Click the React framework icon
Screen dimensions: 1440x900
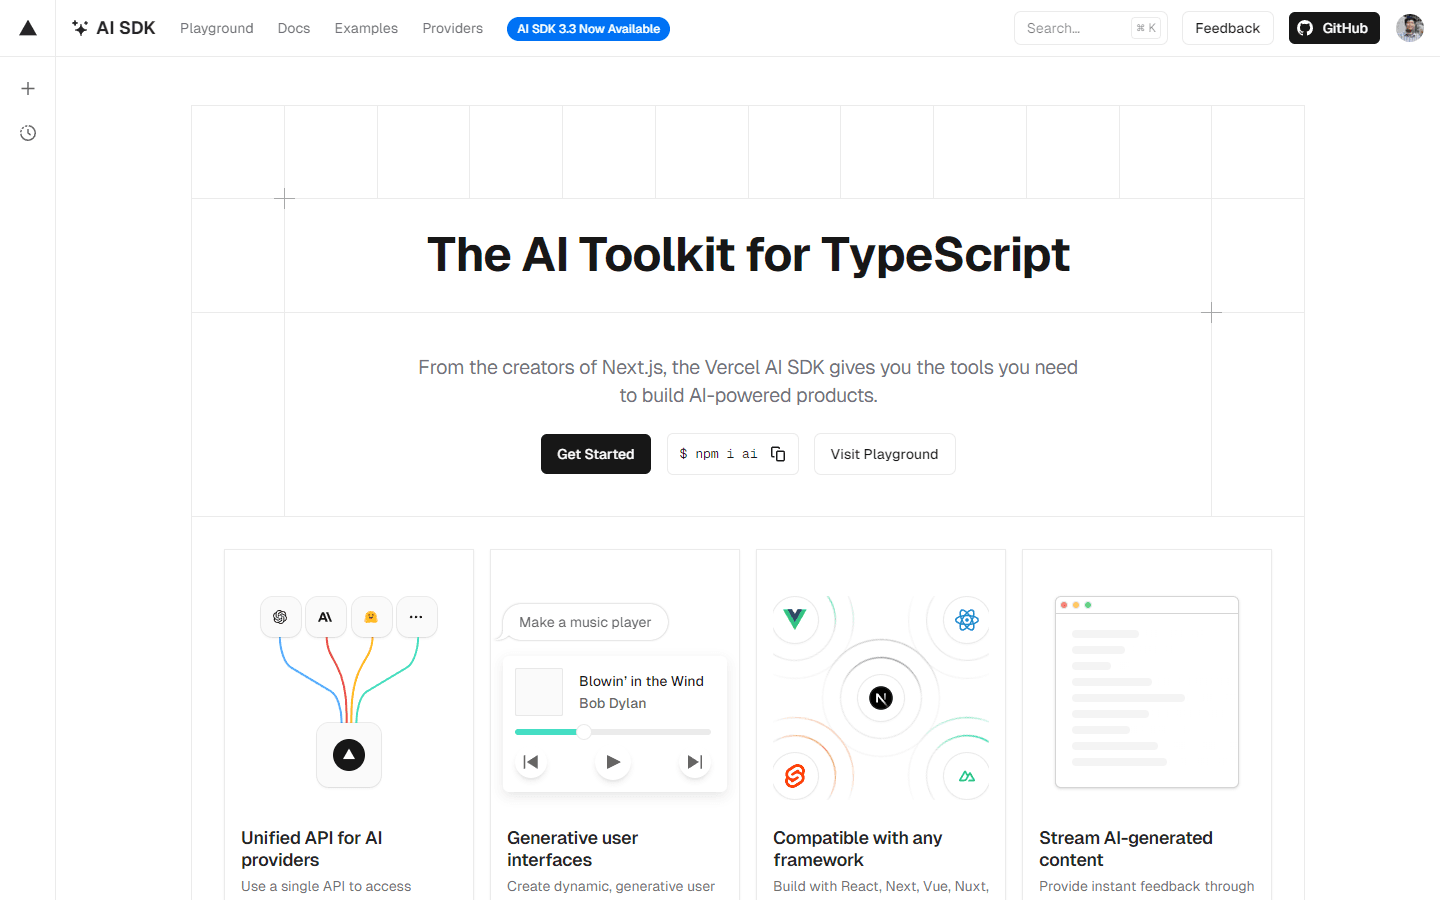coord(967,620)
